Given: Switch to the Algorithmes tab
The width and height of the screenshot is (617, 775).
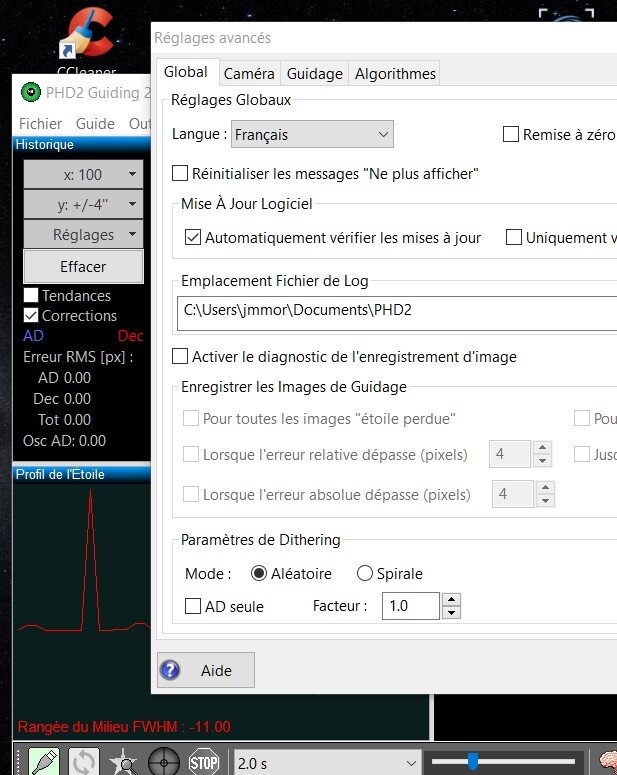Looking at the screenshot, I should pos(395,74).
